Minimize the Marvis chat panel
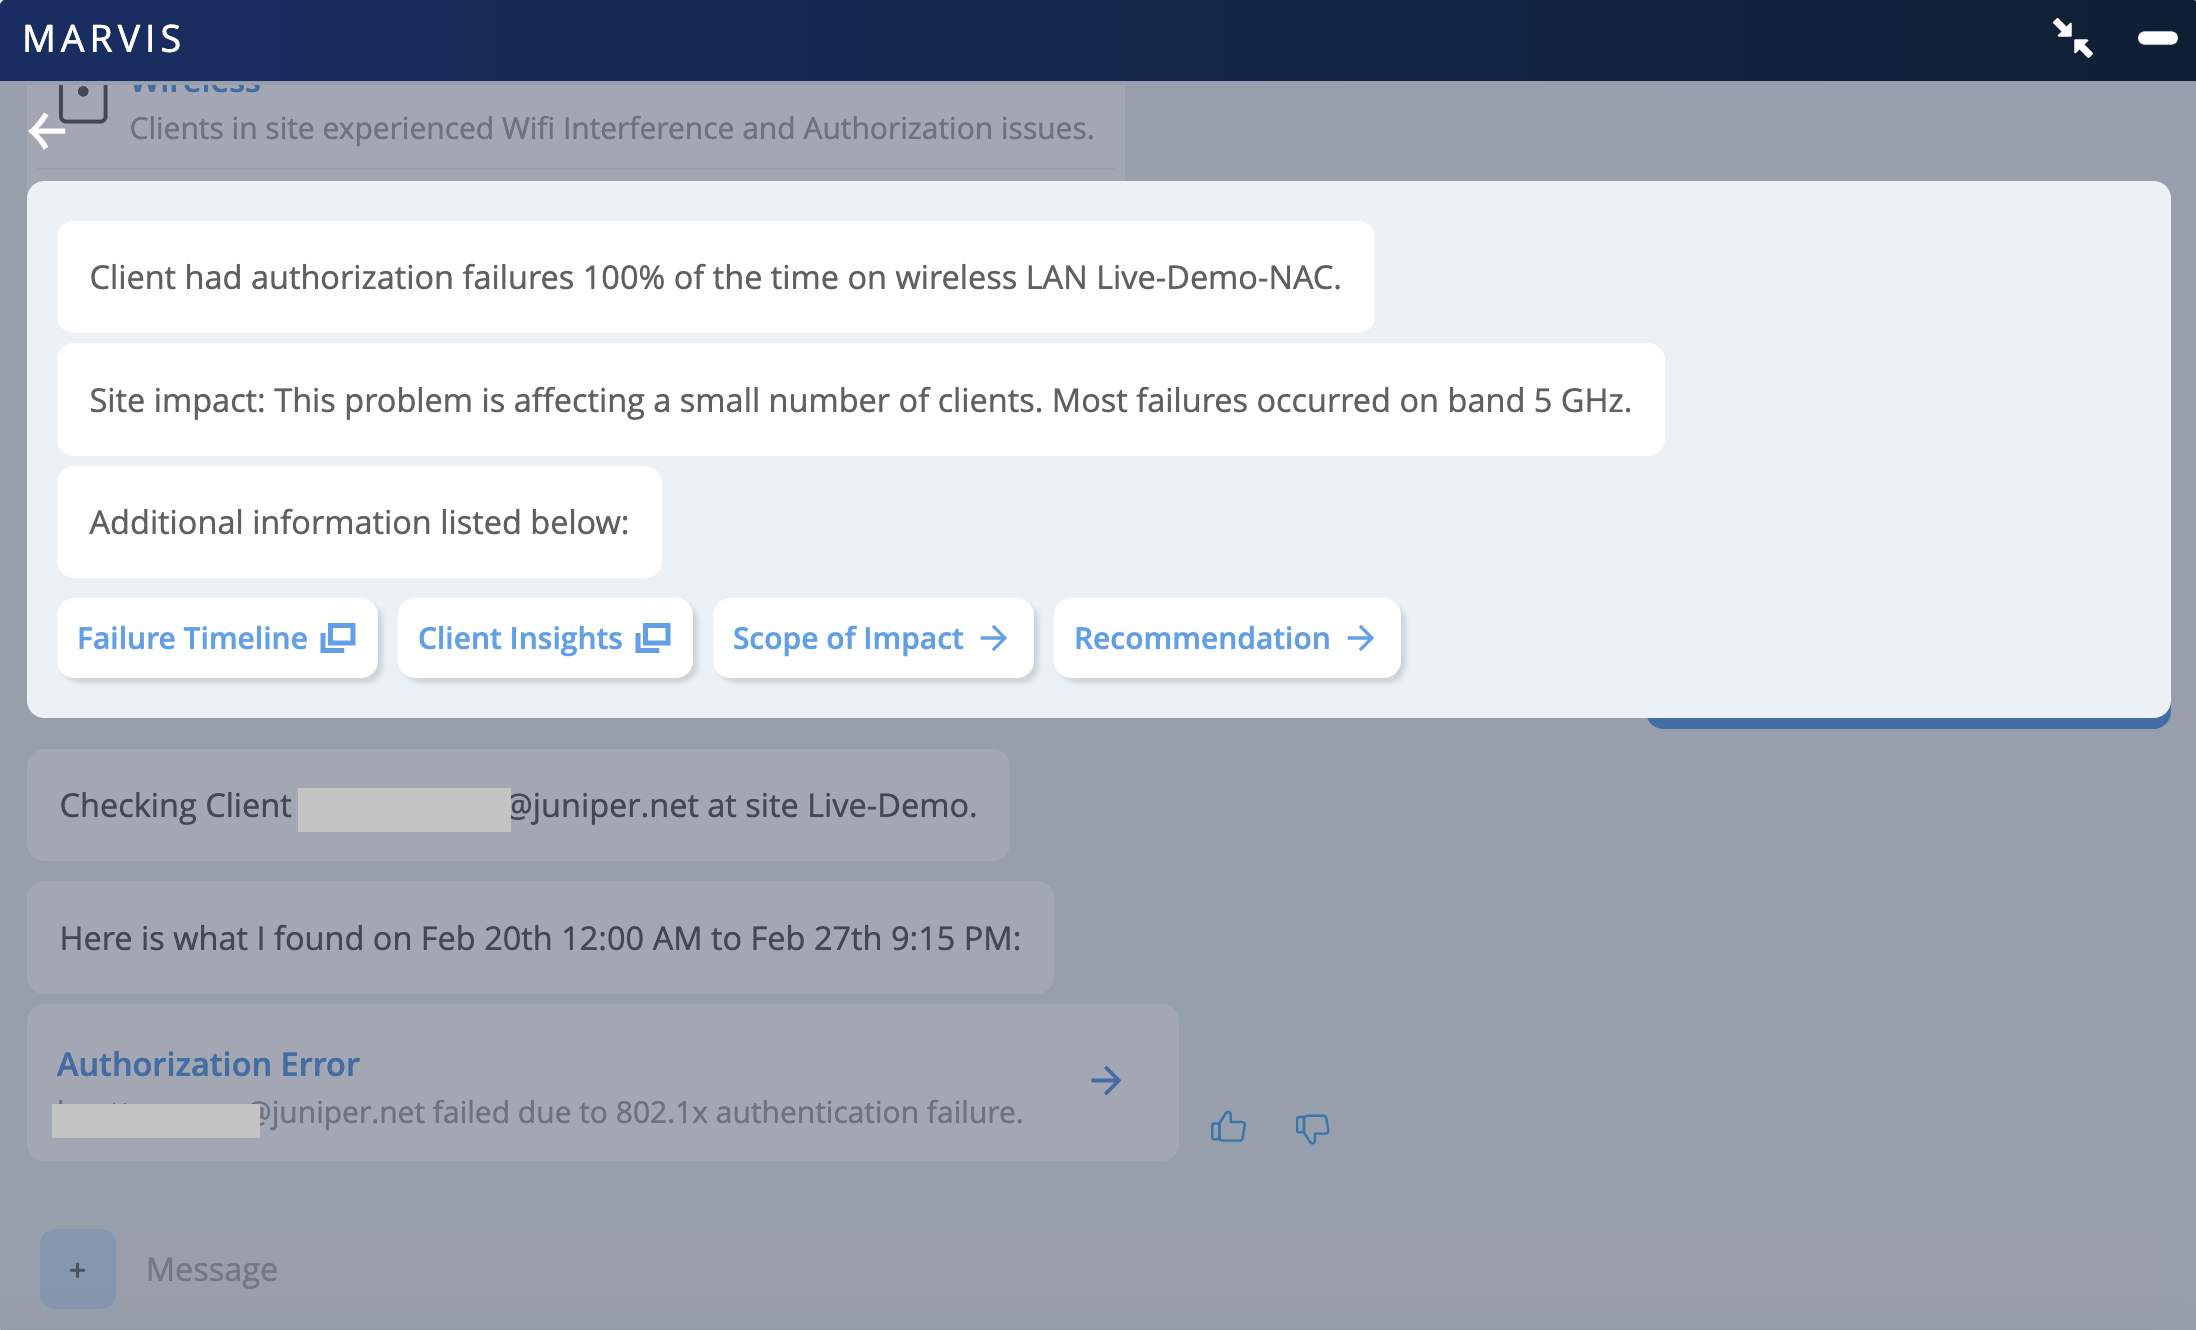This screenshot has height=1330, width=2196. 2157,39
